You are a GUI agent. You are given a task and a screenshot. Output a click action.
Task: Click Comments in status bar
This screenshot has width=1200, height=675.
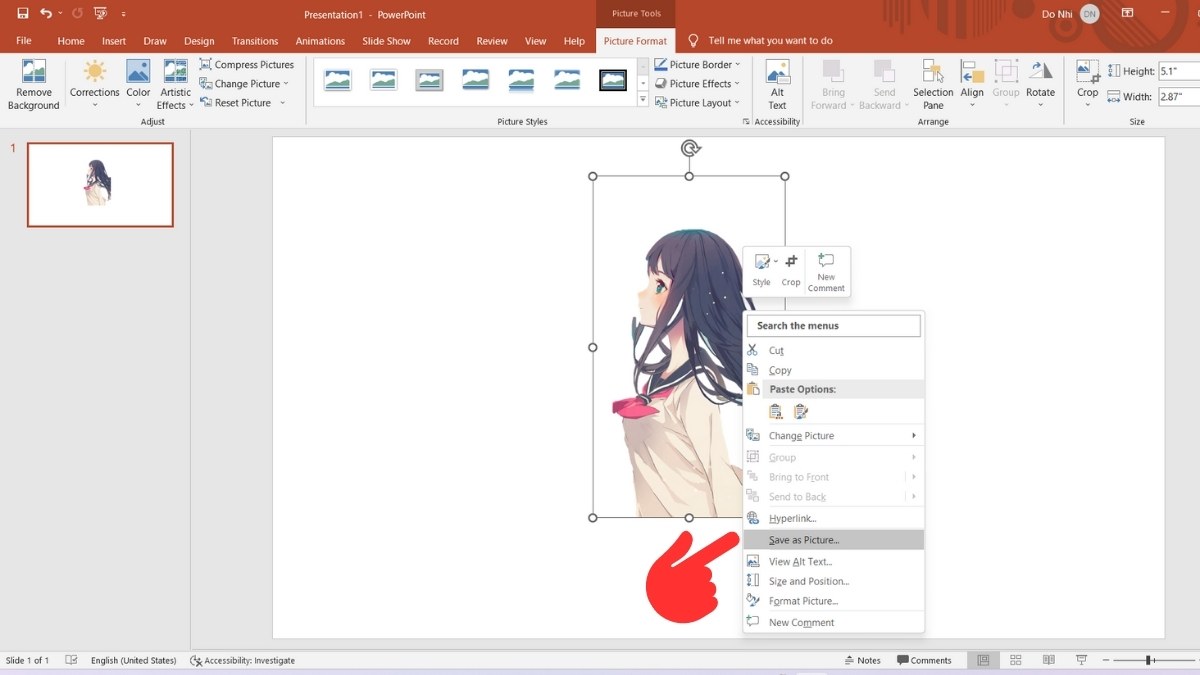click(924, 660)
